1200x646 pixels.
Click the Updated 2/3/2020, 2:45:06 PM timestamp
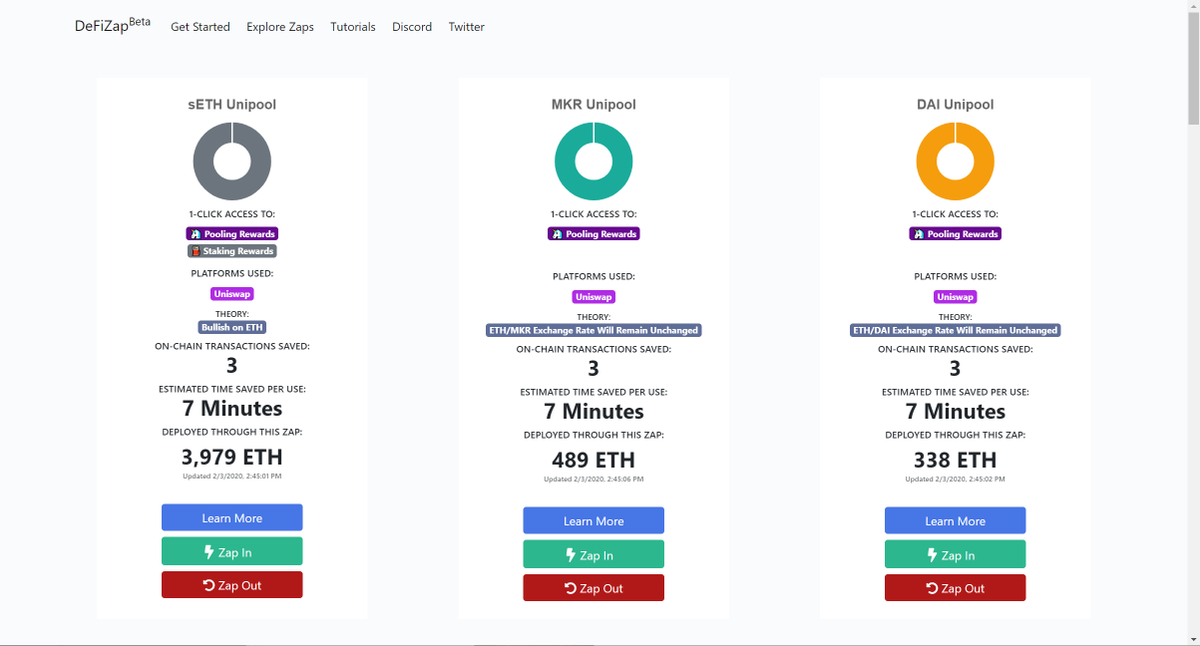(x=594, y=479)
